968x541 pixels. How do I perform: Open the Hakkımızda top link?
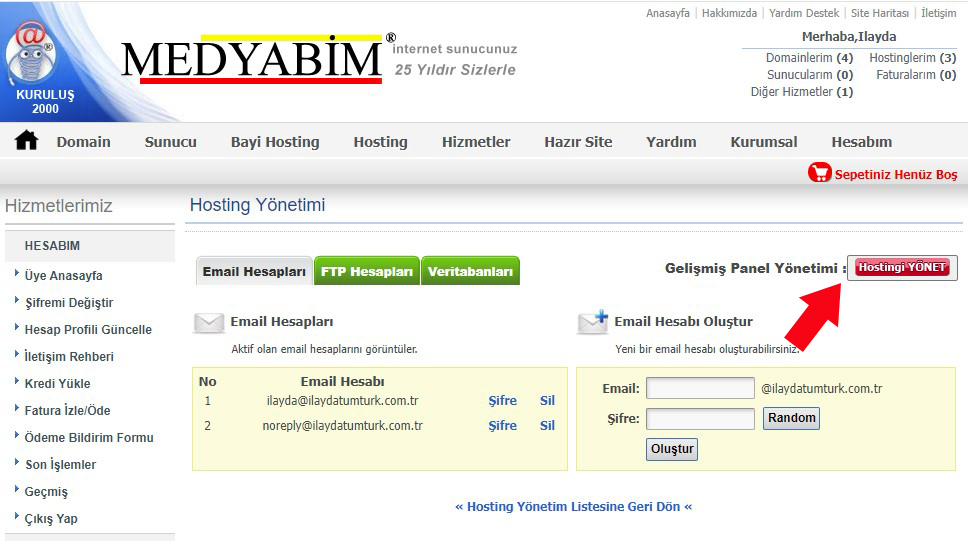tap(729, 13)
